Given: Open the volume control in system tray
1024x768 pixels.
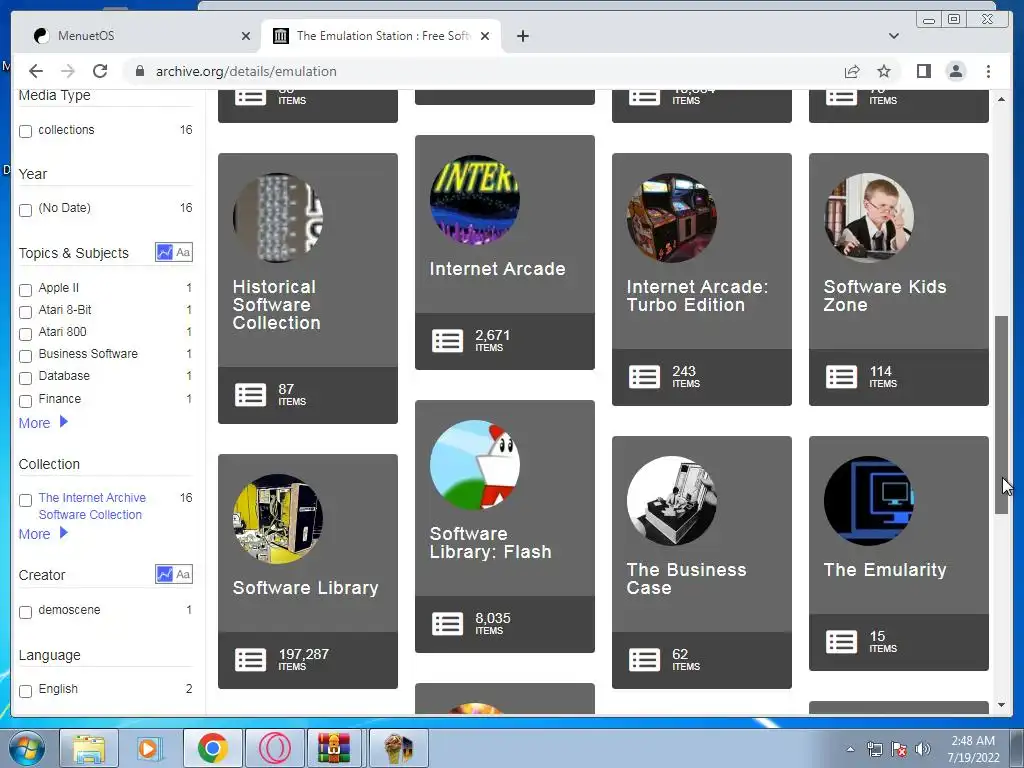Looking at the screenshot, I should coord(923,749).
